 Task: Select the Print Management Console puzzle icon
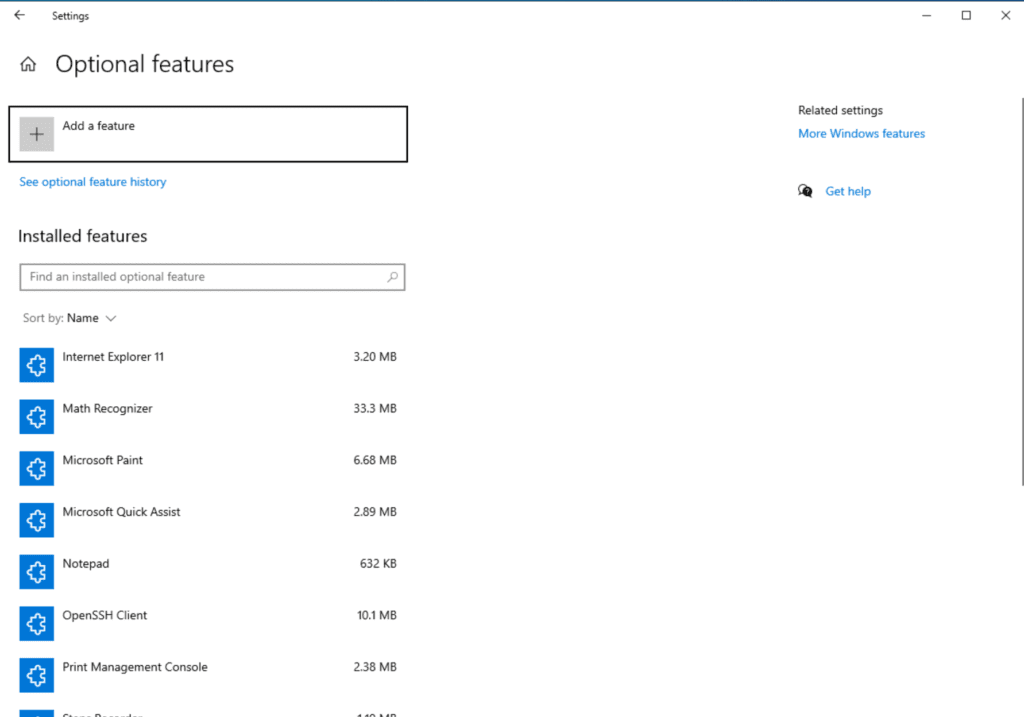[x=37, y=675]
